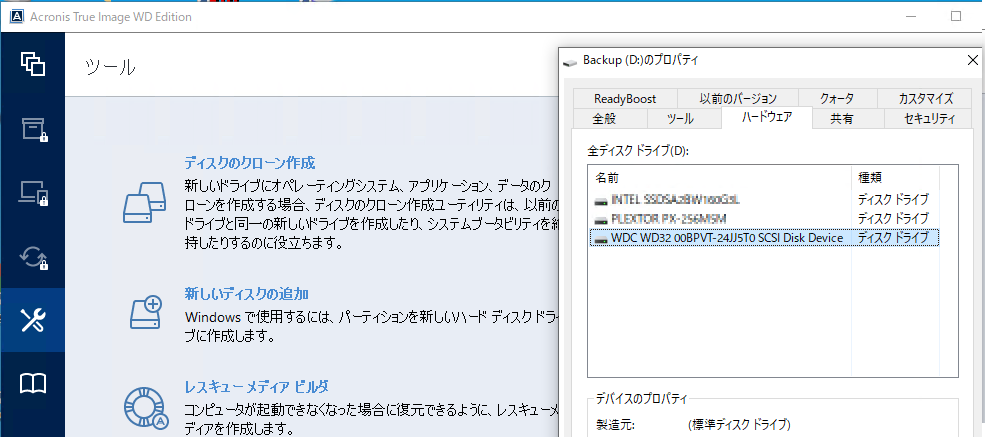Image resolution: width=985 pixels, height=437 pixels.
Task: Click ディスク ドライブ type of INTEL row
Action: click(893, 200)
